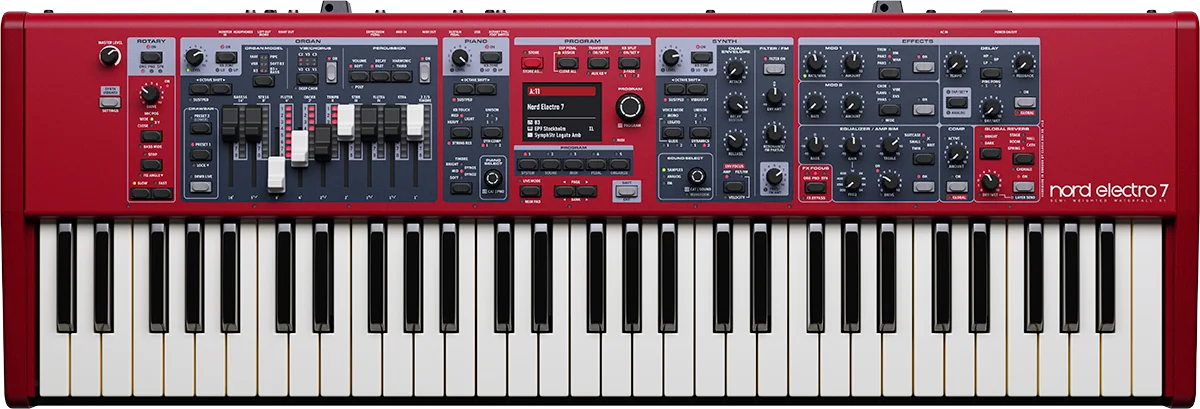Adjust the Delay Dry/Wet knob
This screenshot has width=1200, height=409.
(991, 108)
